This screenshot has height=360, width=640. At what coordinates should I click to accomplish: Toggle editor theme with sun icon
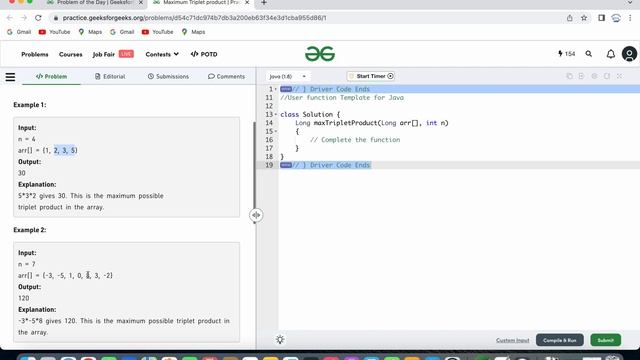(280, 340)
